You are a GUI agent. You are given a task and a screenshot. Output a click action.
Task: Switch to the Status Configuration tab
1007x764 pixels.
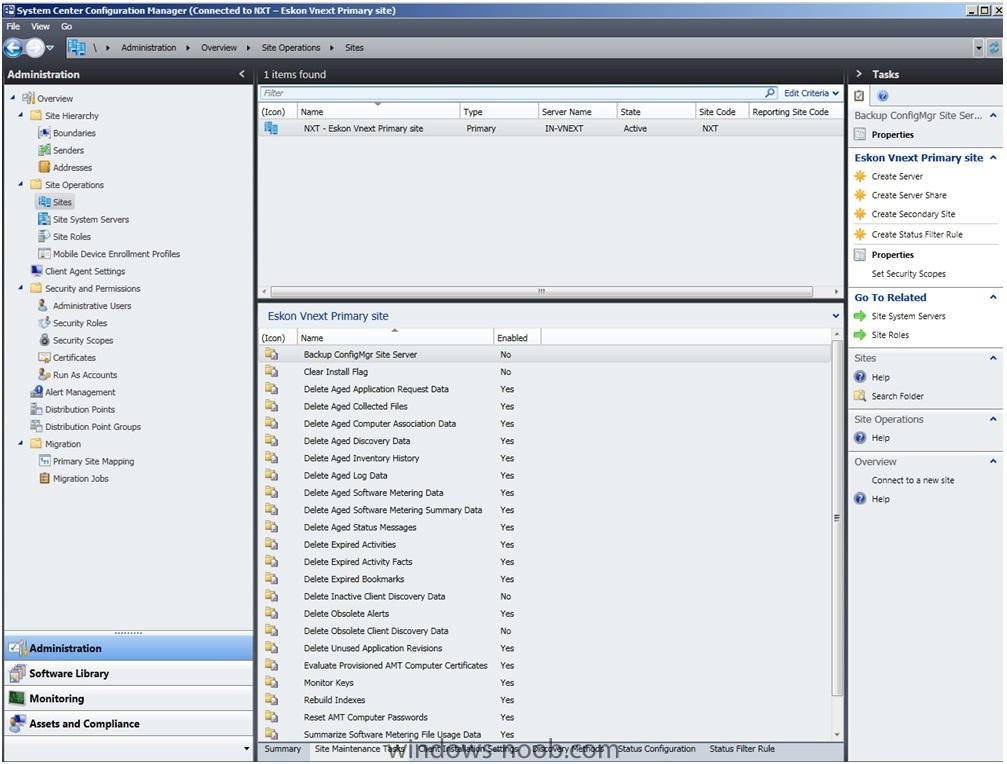(656, 749)
